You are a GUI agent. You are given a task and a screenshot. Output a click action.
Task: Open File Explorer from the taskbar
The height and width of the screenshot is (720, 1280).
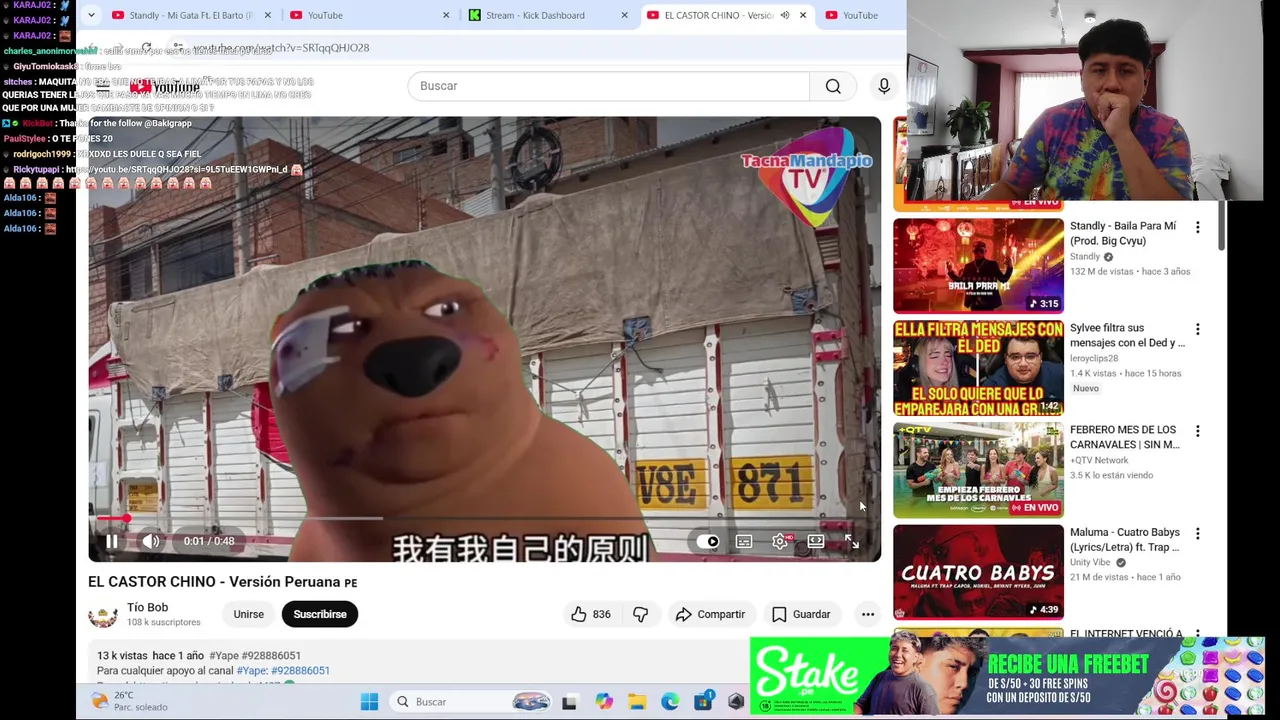coord(637,702)
